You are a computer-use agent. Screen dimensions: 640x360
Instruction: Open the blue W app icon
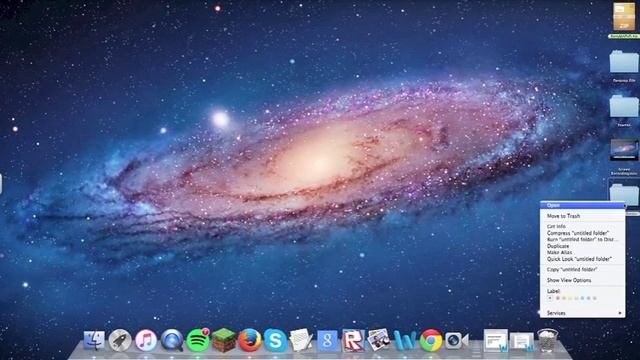pos(405,340)
